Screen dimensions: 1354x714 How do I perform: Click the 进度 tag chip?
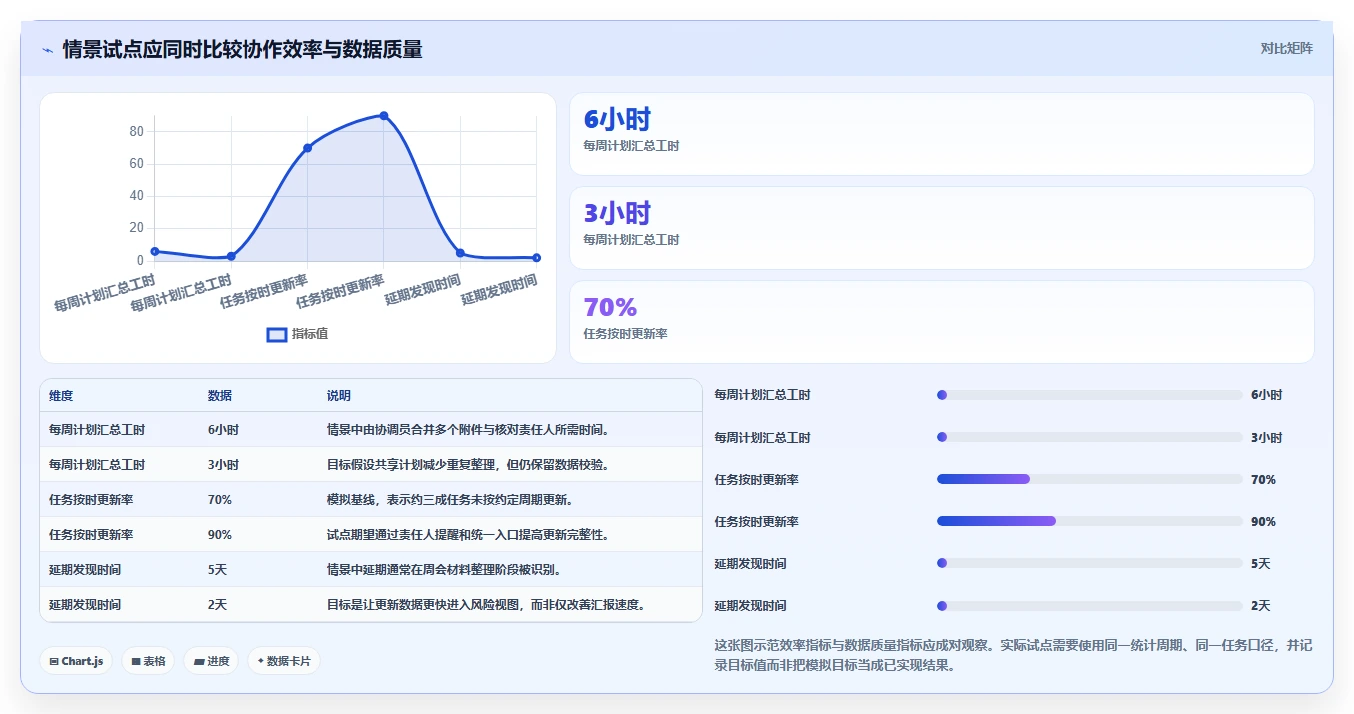(211, 661)
